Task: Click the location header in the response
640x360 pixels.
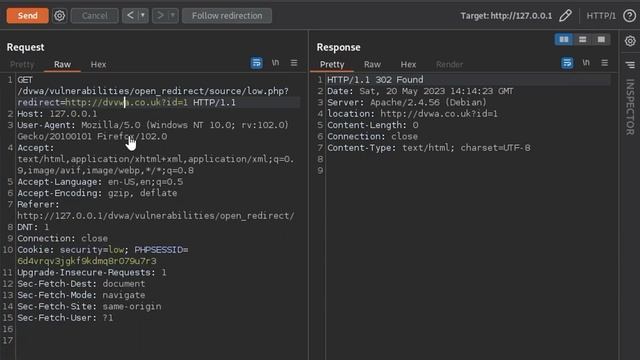Action: point(412,114)
